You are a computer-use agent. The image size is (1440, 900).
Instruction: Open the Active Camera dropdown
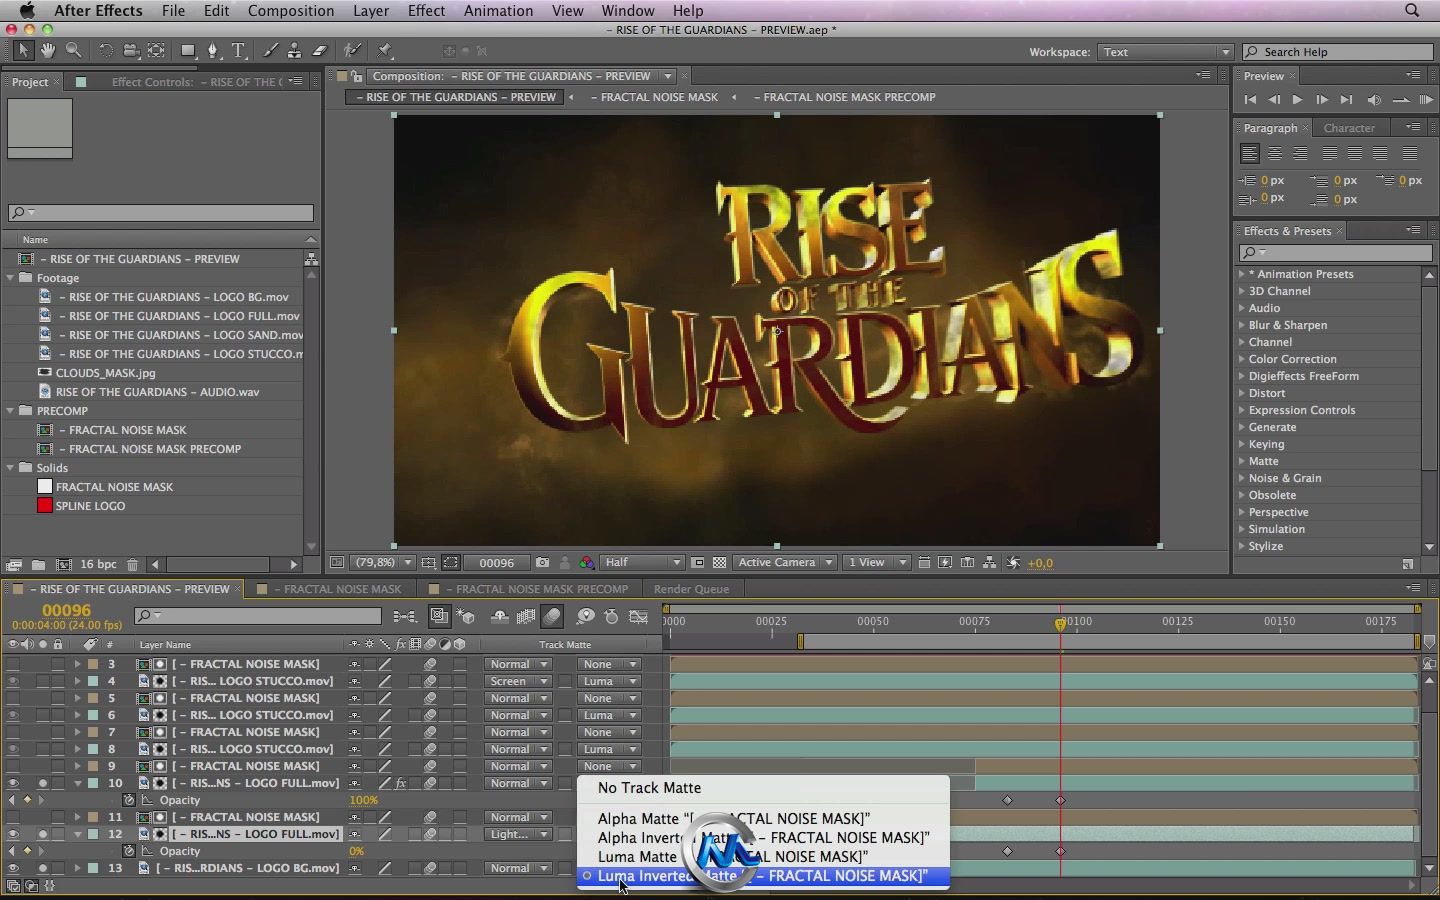pos(785,563)
